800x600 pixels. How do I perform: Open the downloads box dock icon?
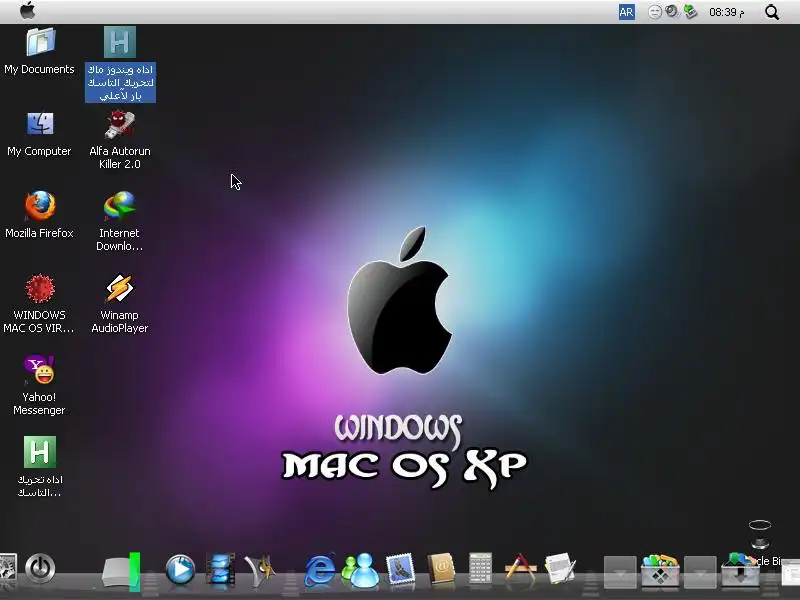click(740, 569)
